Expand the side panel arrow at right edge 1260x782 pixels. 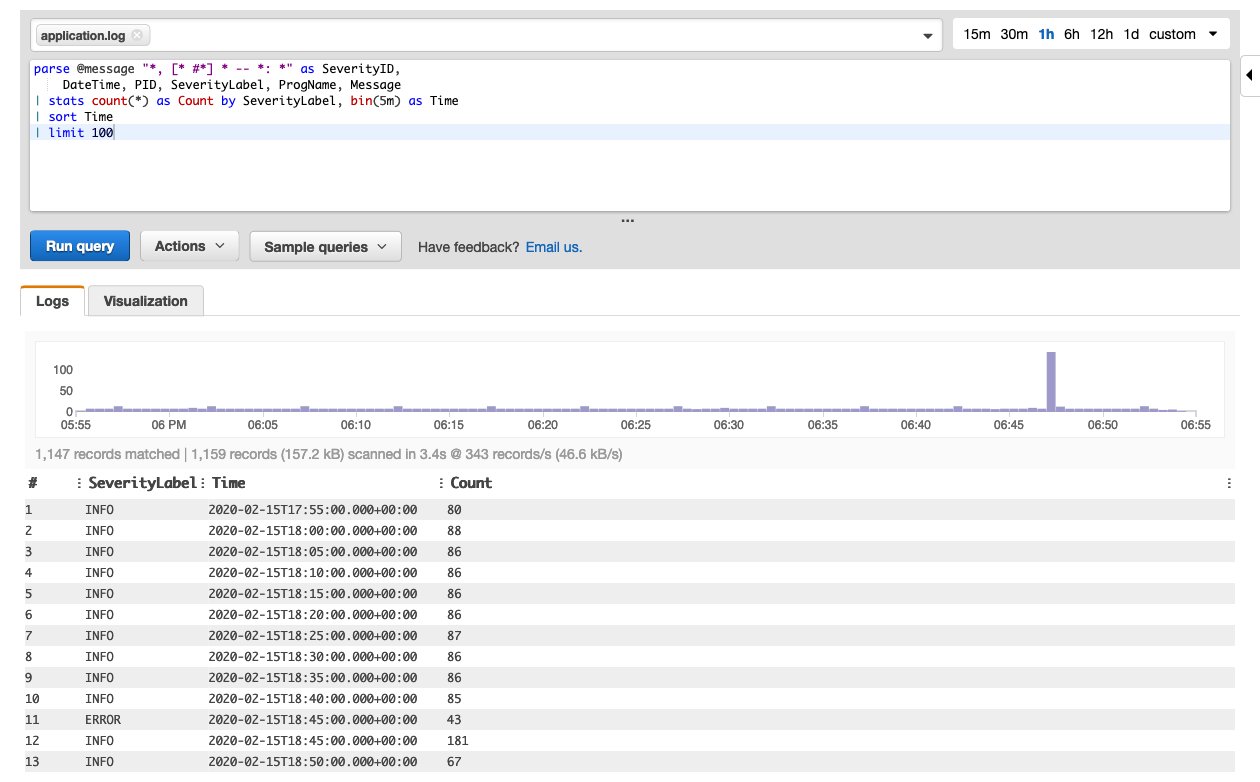pos(1250,75)
